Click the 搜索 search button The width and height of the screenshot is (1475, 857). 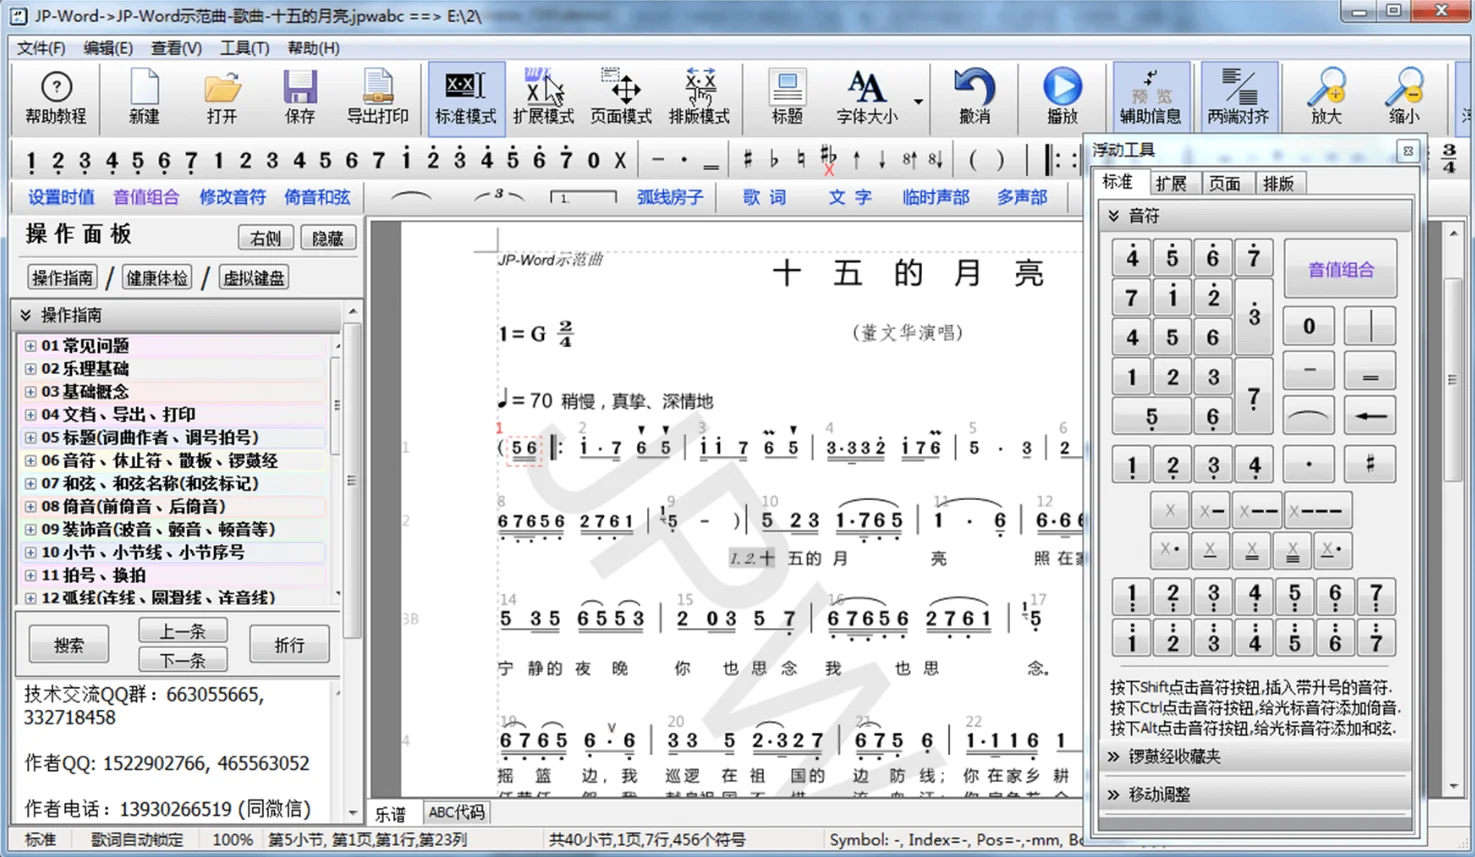69,645
